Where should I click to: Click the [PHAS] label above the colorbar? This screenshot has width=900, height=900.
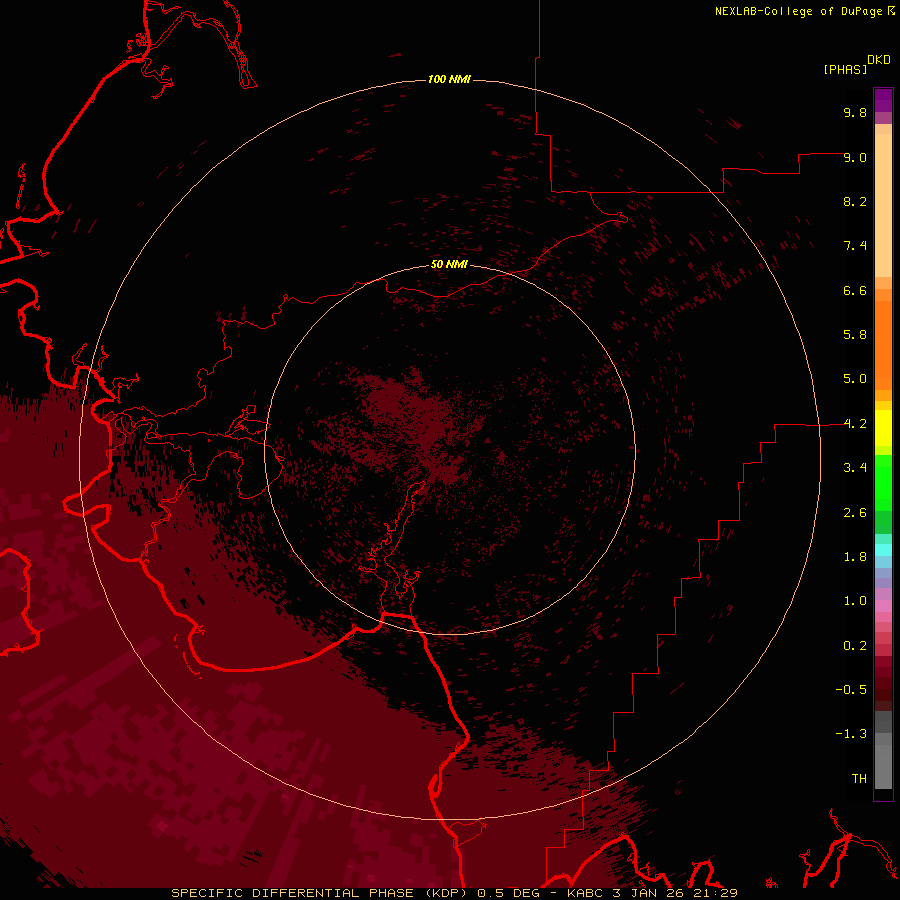(845, 69)
